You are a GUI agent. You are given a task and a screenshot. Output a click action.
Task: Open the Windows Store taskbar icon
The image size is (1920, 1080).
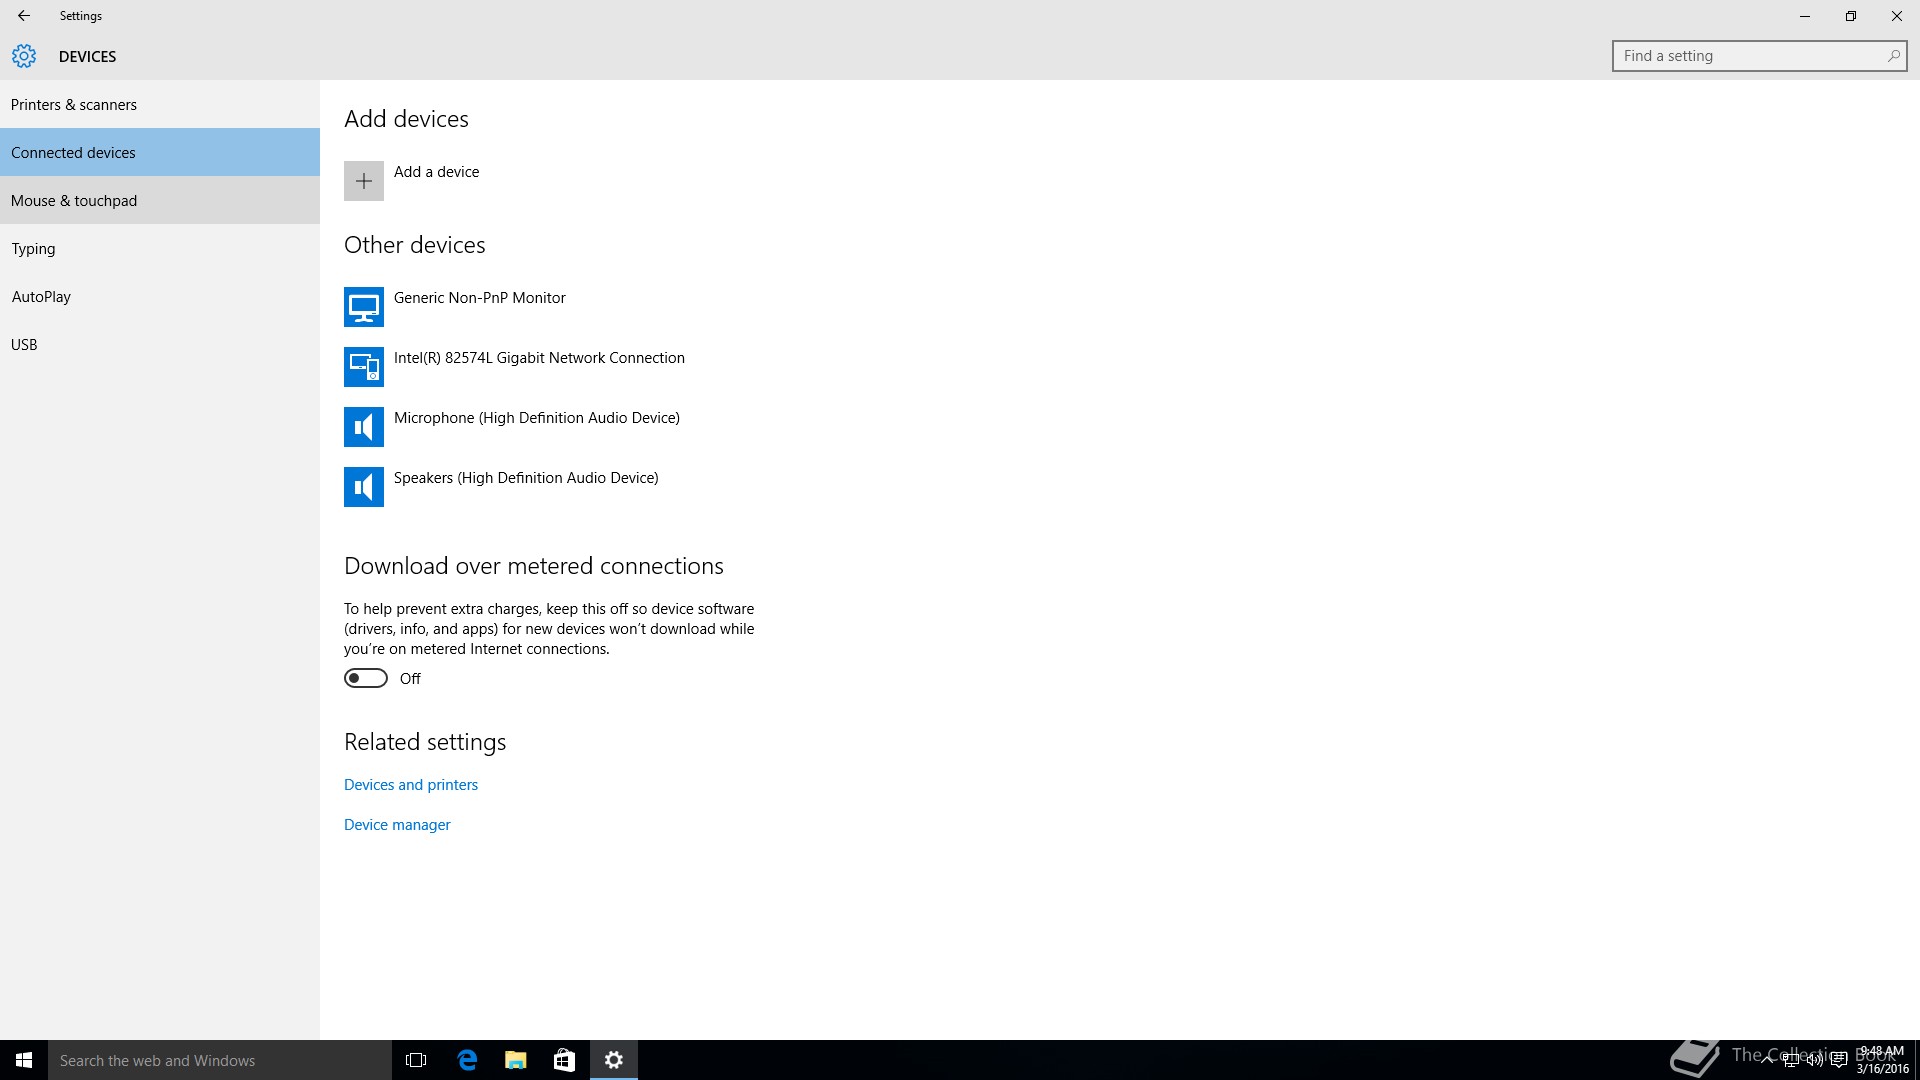[565, 1060]
